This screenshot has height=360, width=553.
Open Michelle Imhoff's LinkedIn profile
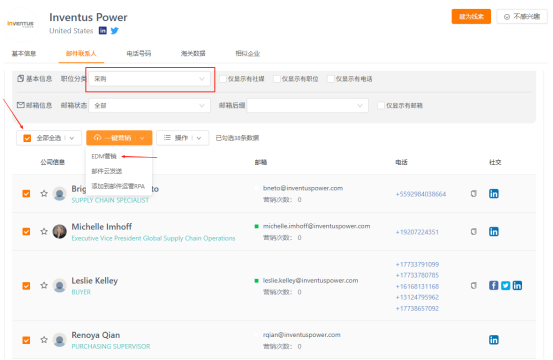(x=494, y=232)
